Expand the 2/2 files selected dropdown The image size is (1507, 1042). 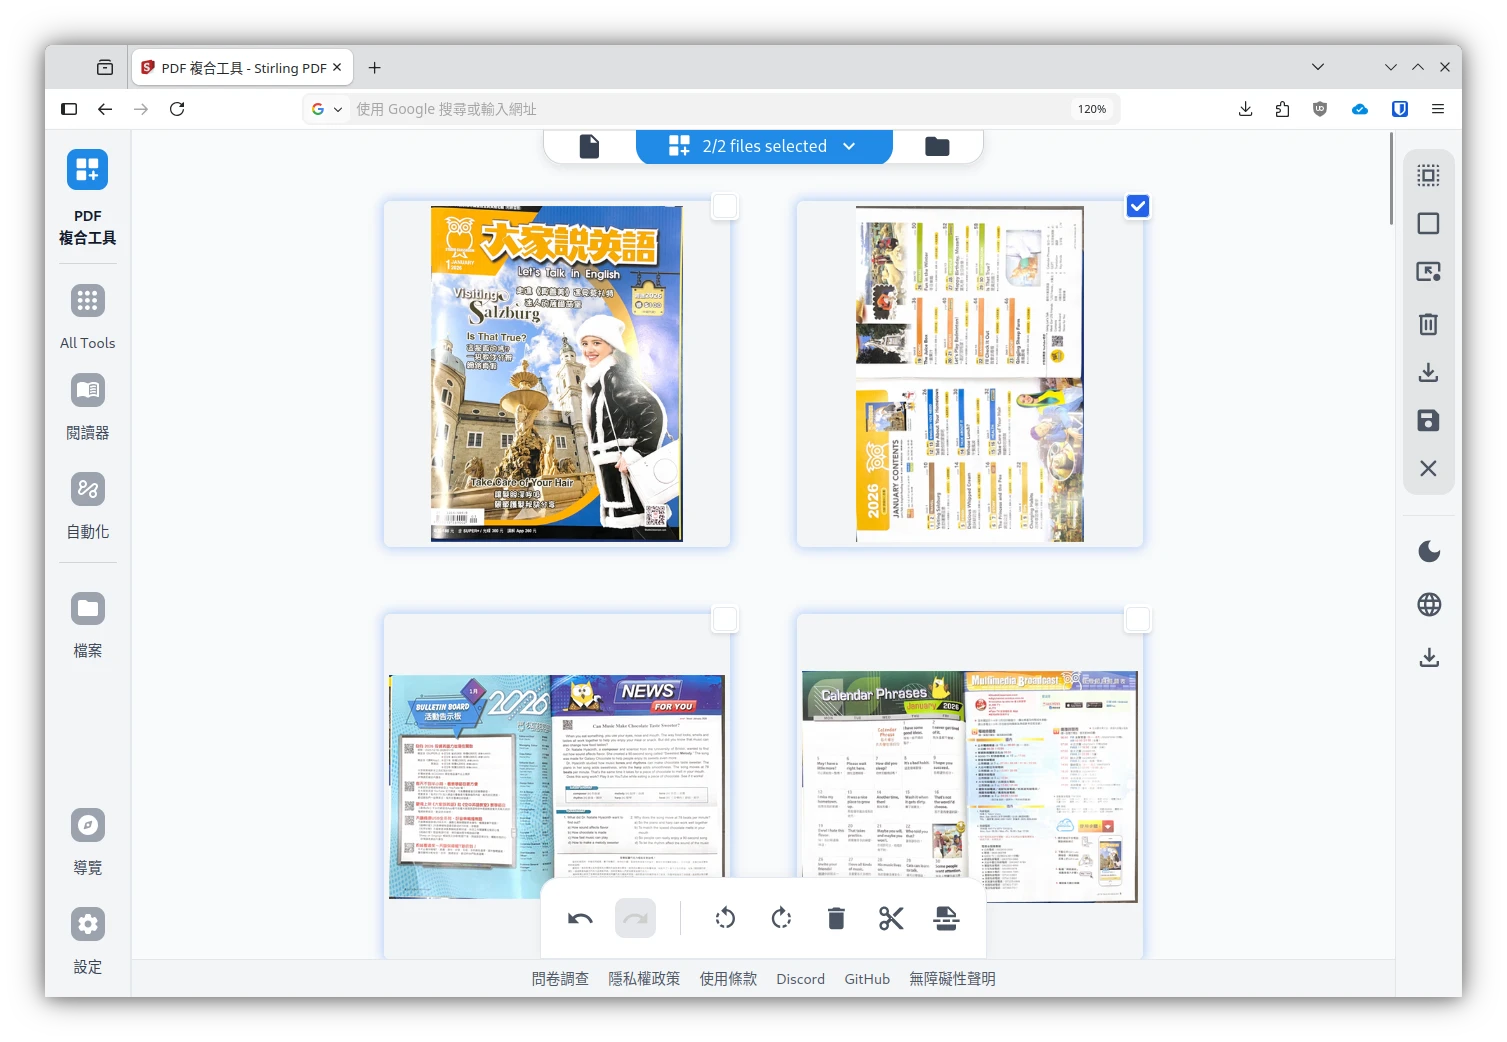[849, 146]
